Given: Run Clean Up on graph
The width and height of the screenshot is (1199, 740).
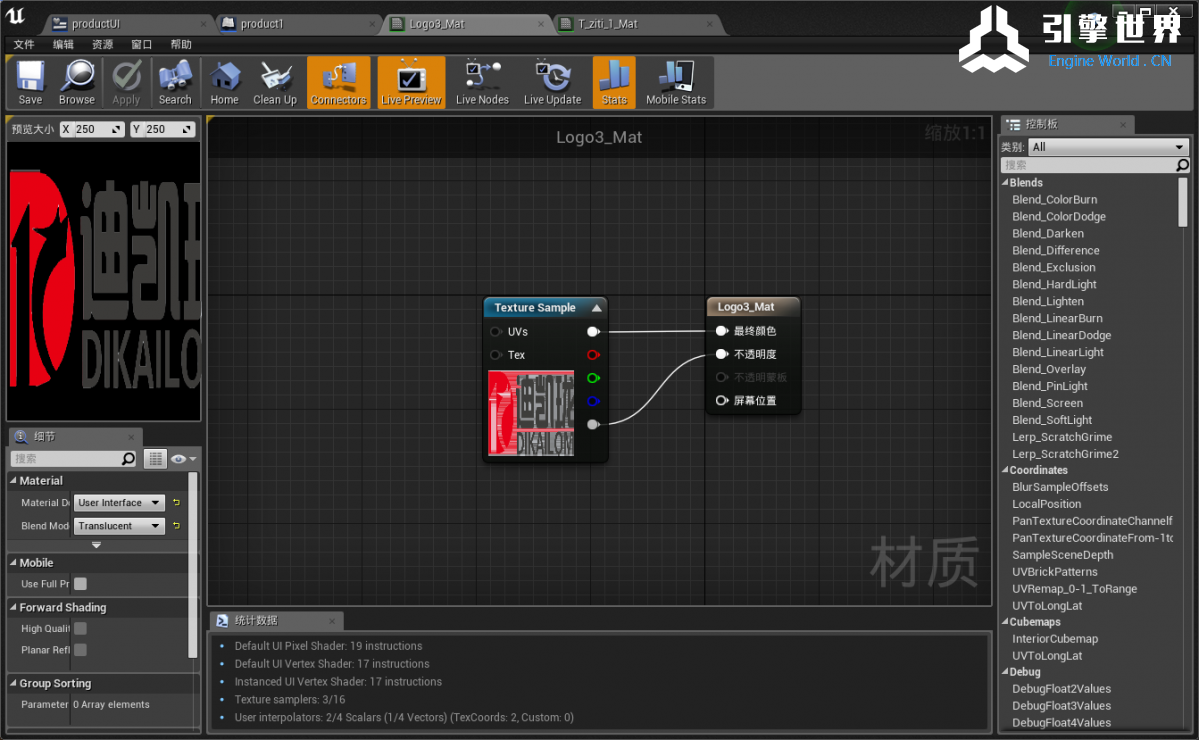Looking at the screenshot, I should pos(275,83).
